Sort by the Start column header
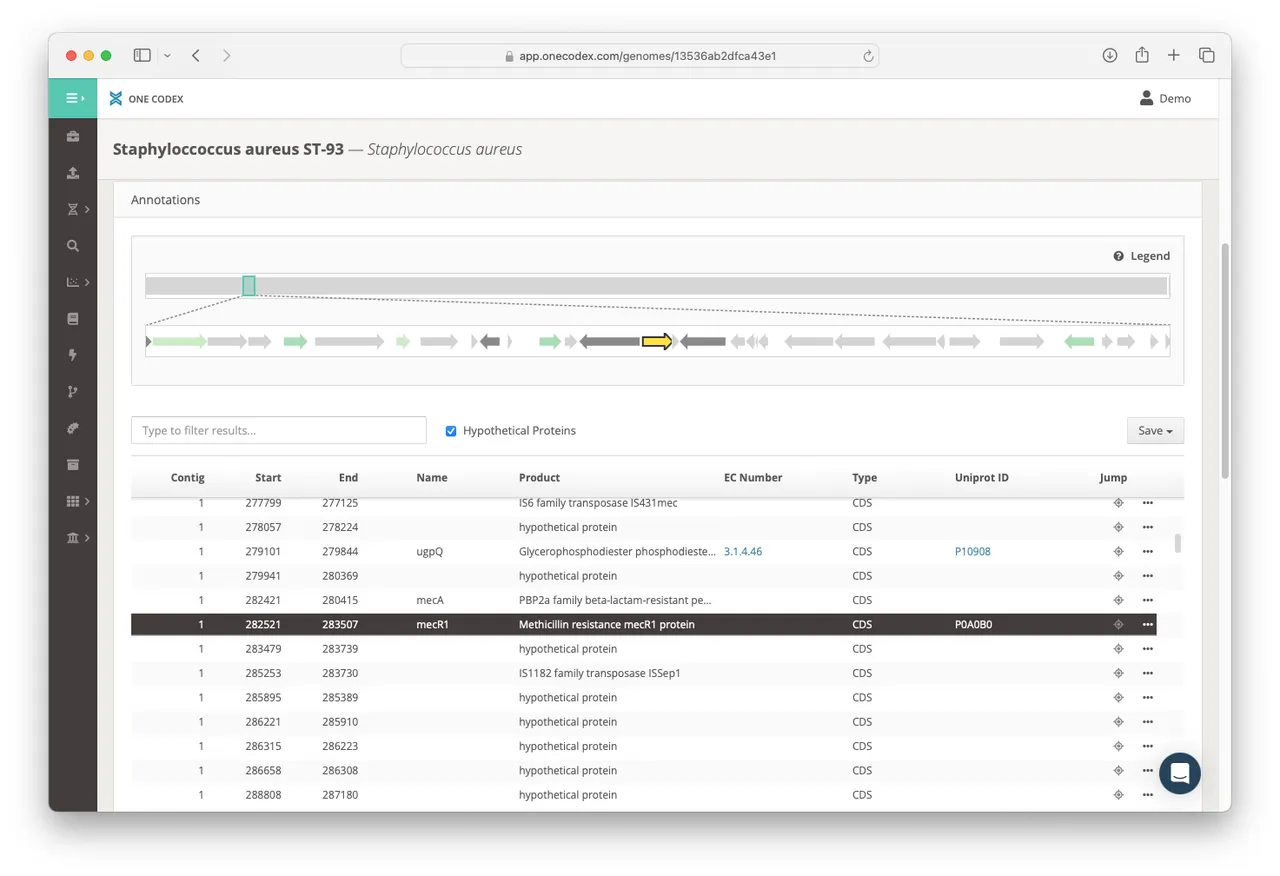Viewport: 1280px width, 876px height. coord(268,478)
